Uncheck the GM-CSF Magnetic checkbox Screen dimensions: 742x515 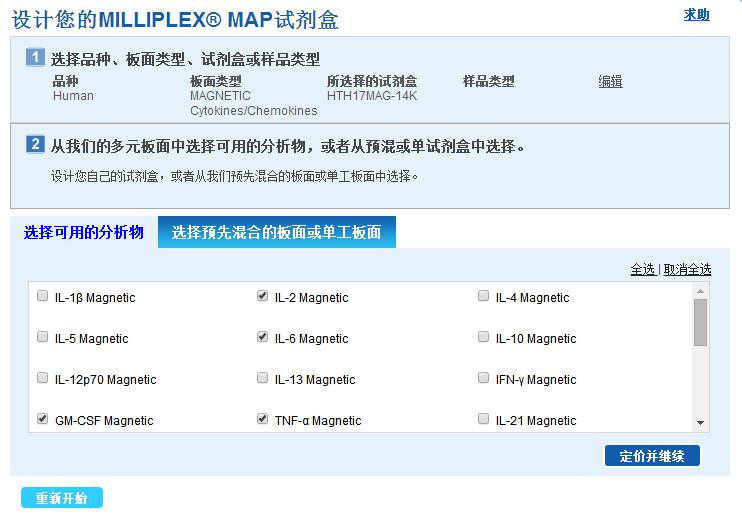42,418
